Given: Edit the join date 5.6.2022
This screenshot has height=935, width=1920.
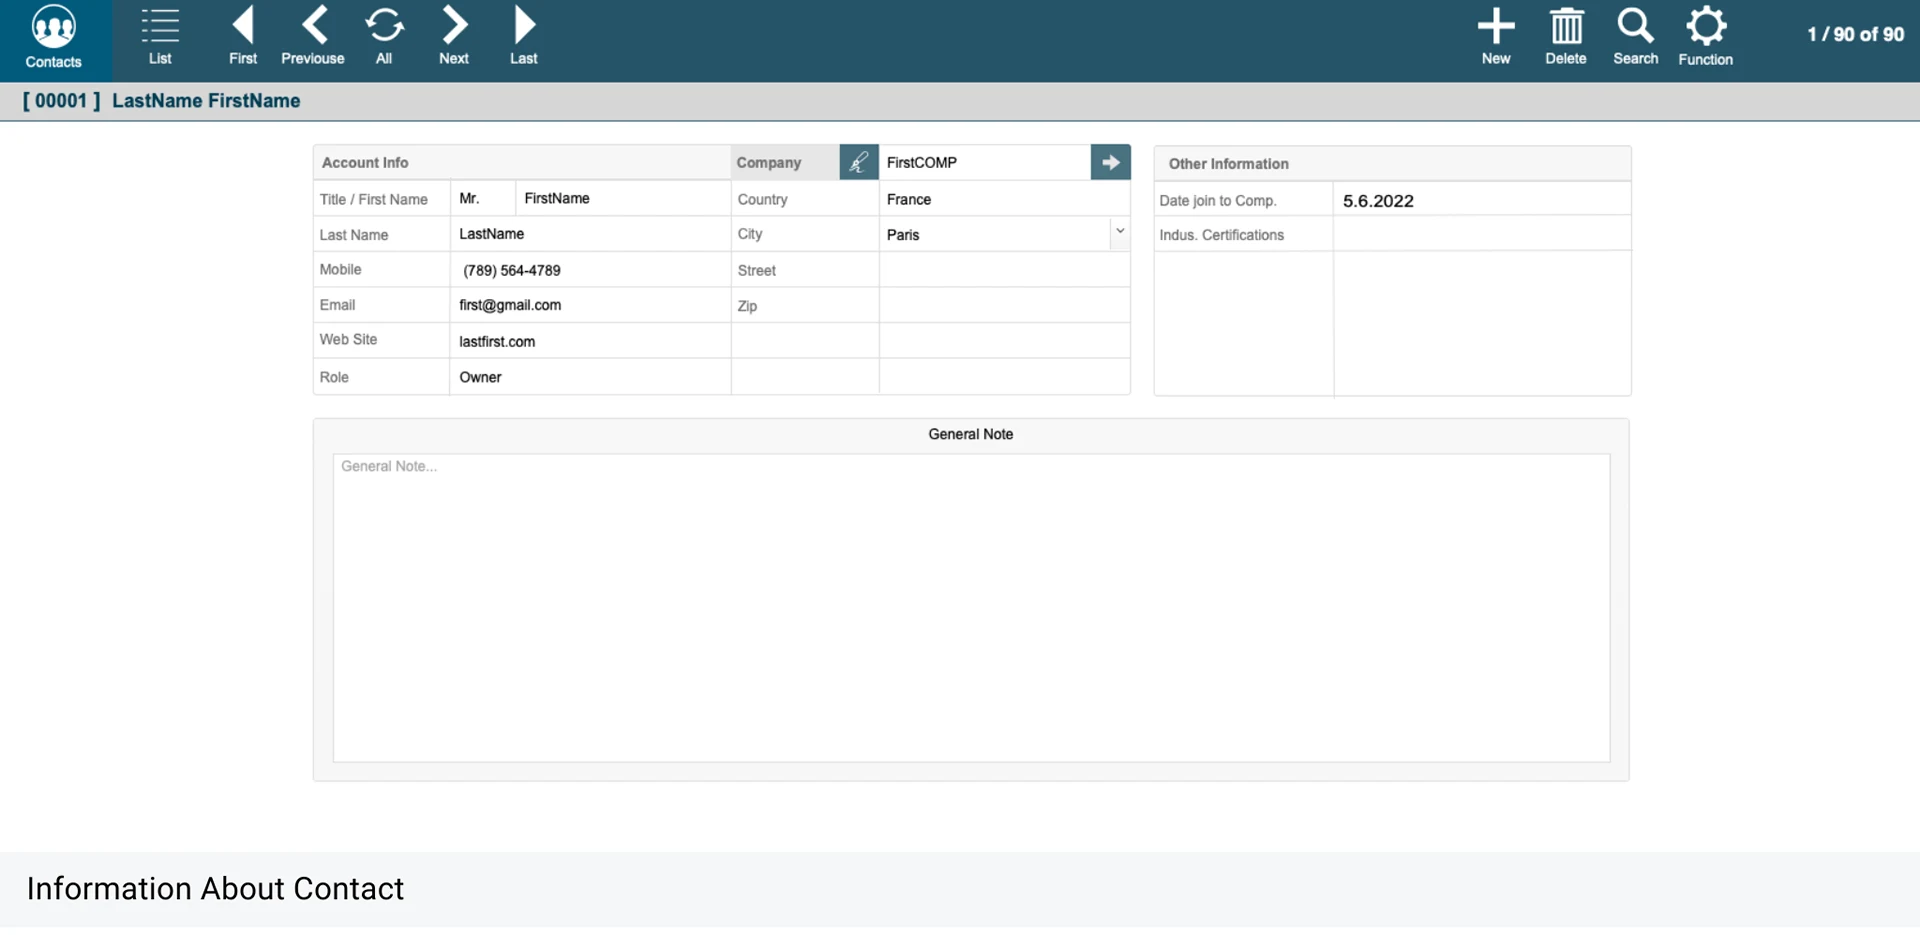Looking at the screenshot, I should (1482, 200).
